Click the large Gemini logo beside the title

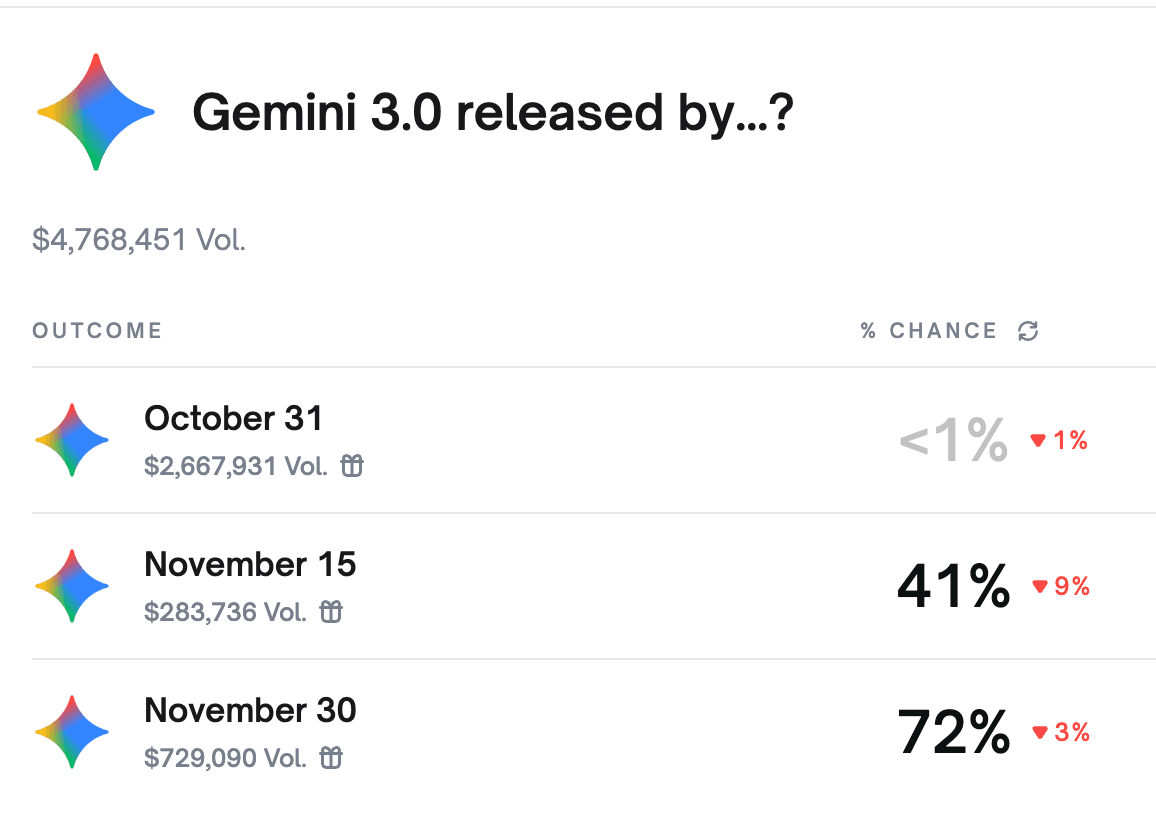[95, 112]
